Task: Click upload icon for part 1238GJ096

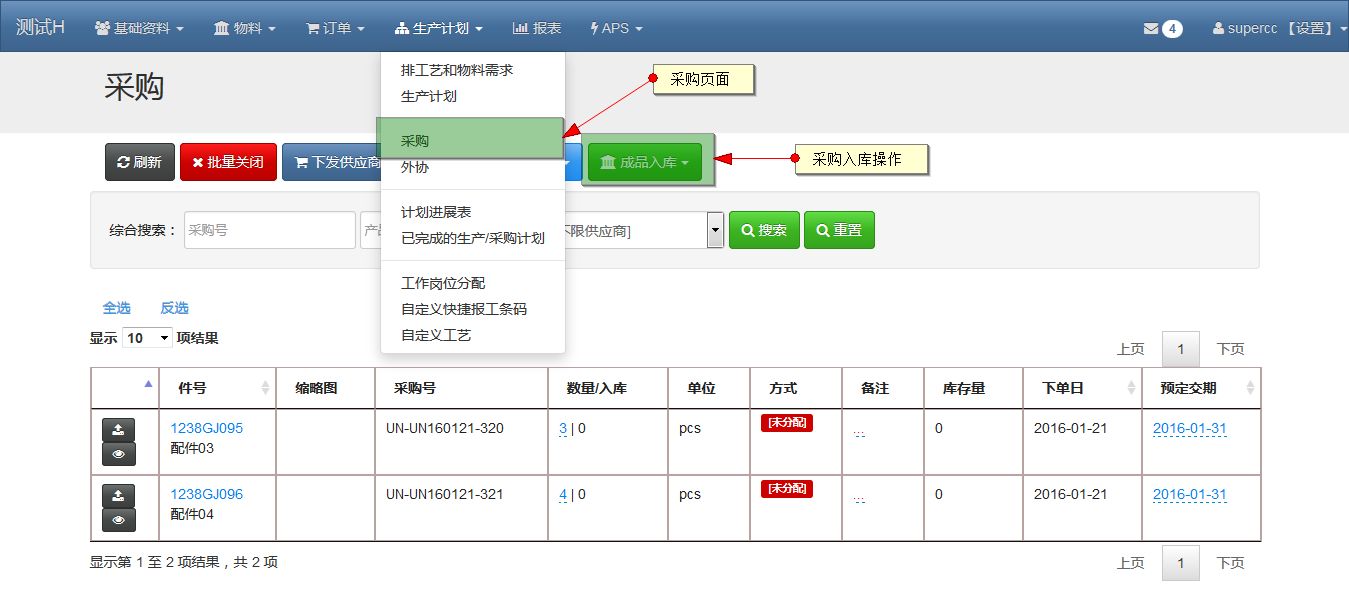Action: point(119,496)
